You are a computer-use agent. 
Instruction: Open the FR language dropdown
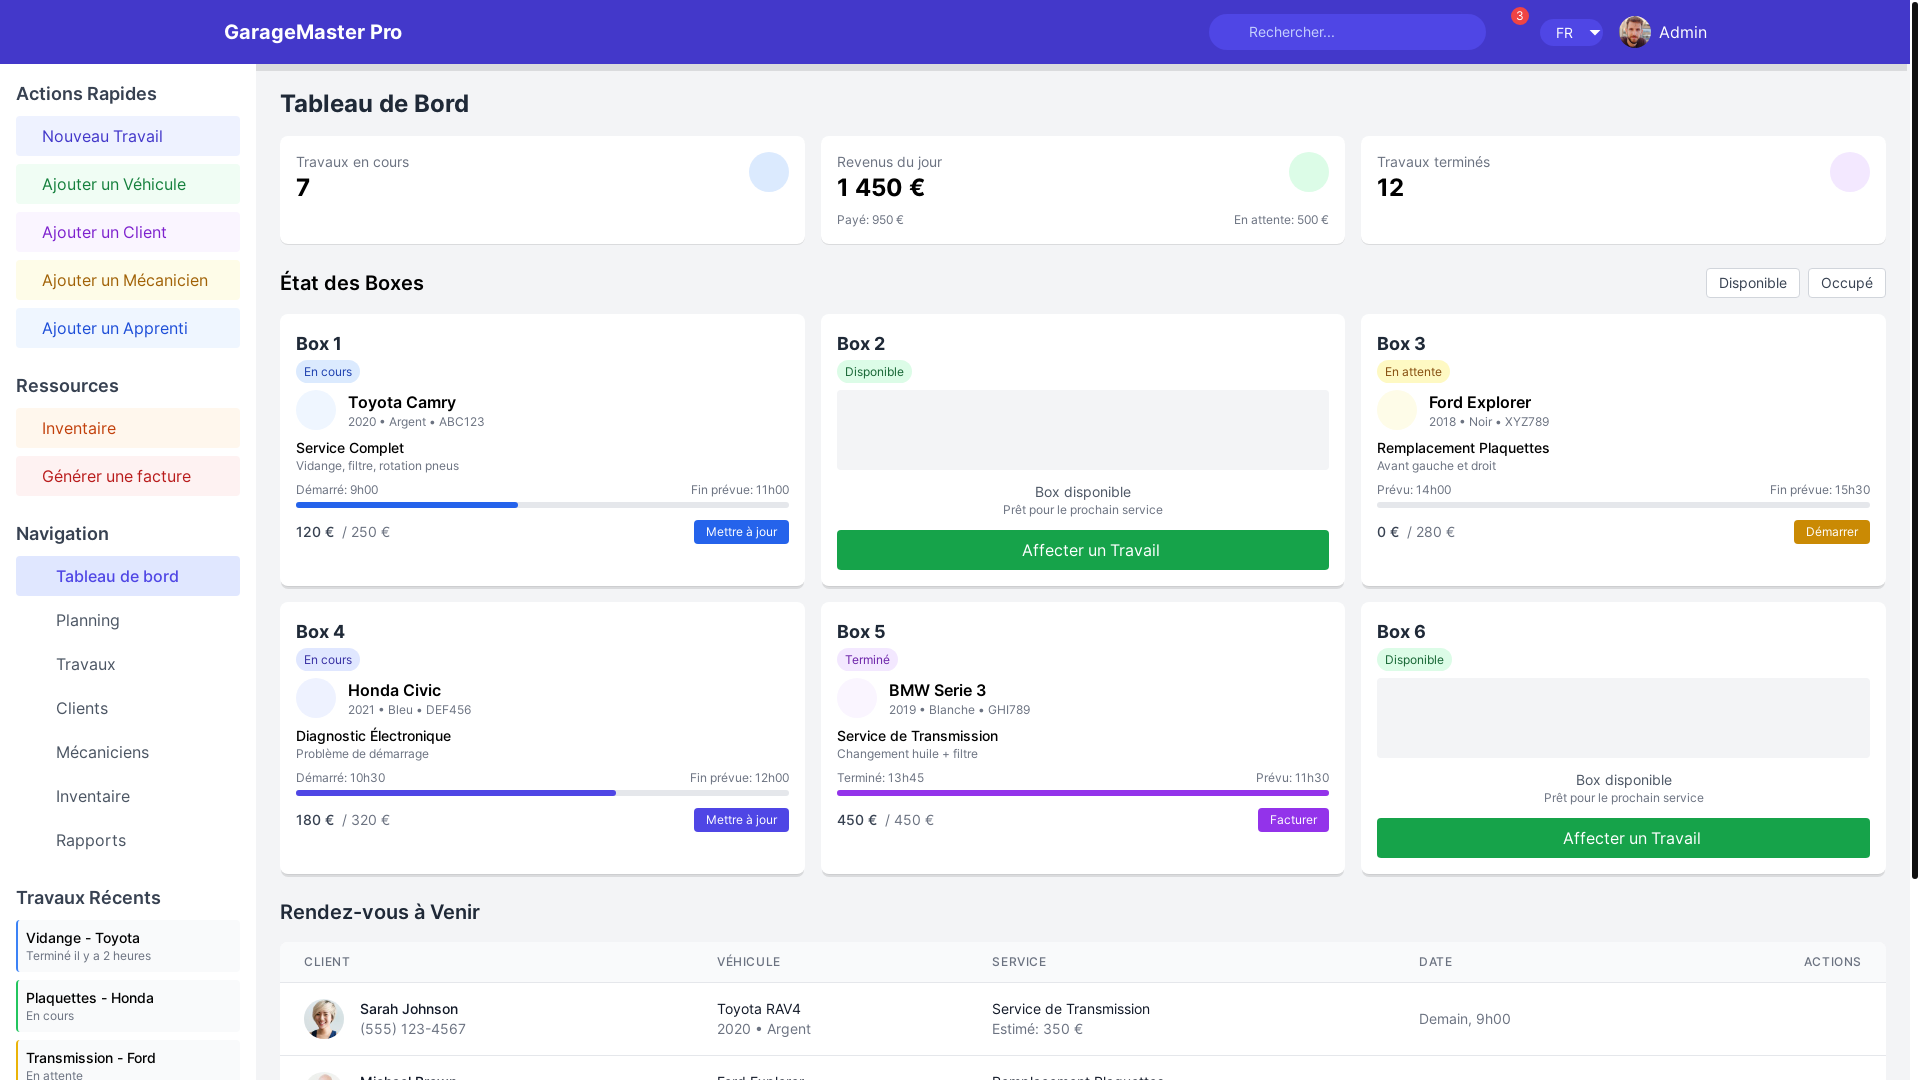point(1571,32)
